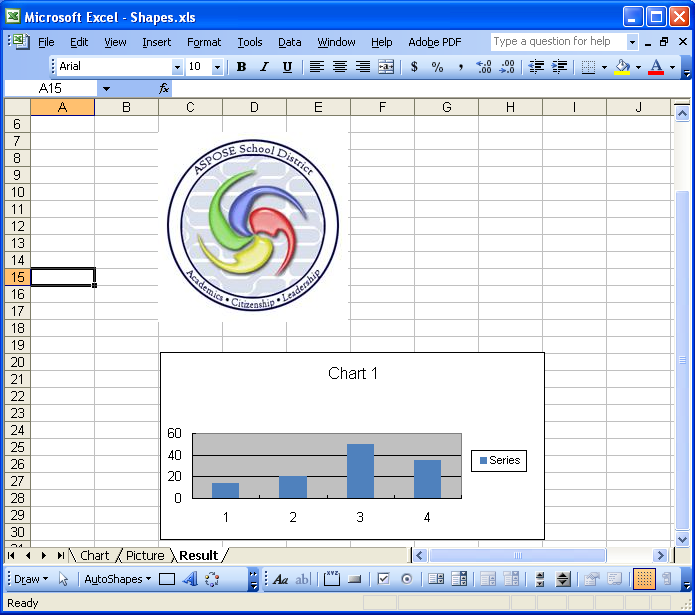
Task: Click Series legend entry
Action: point(499,461)
